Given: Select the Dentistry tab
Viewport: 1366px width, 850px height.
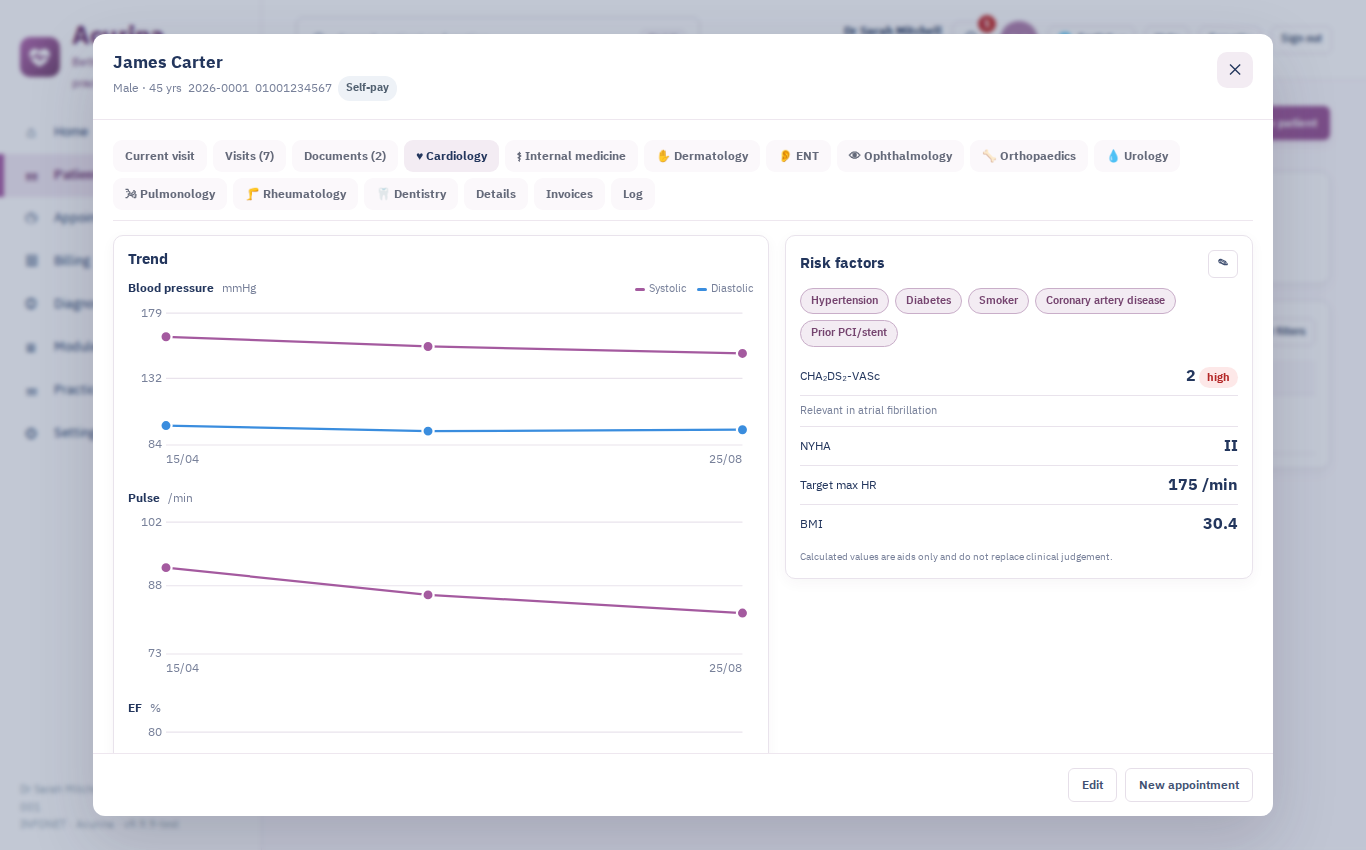Looking at the screenshot, I should point(411,194).
